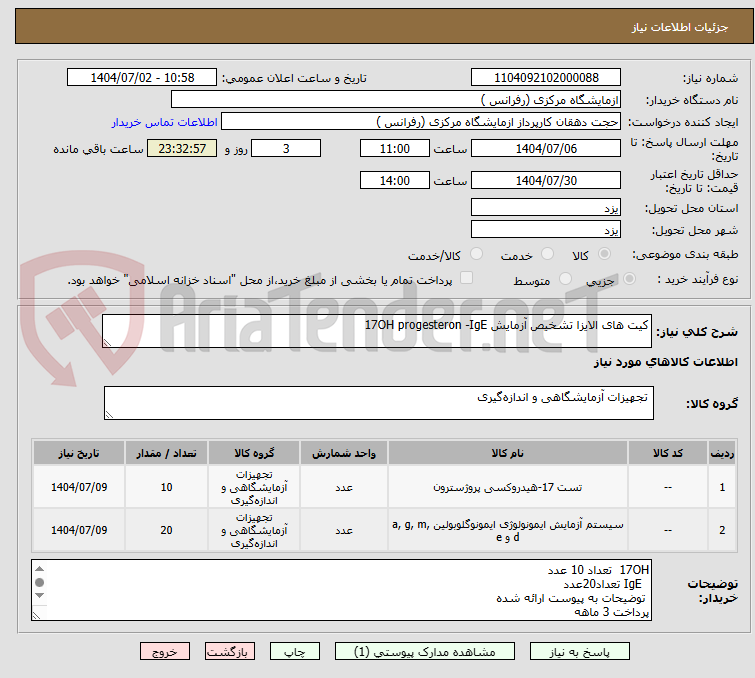The width and height of the screenshot is (755, 678).
Task: Open اطلاعات تماس خریدار link
Action: point(165,122)
